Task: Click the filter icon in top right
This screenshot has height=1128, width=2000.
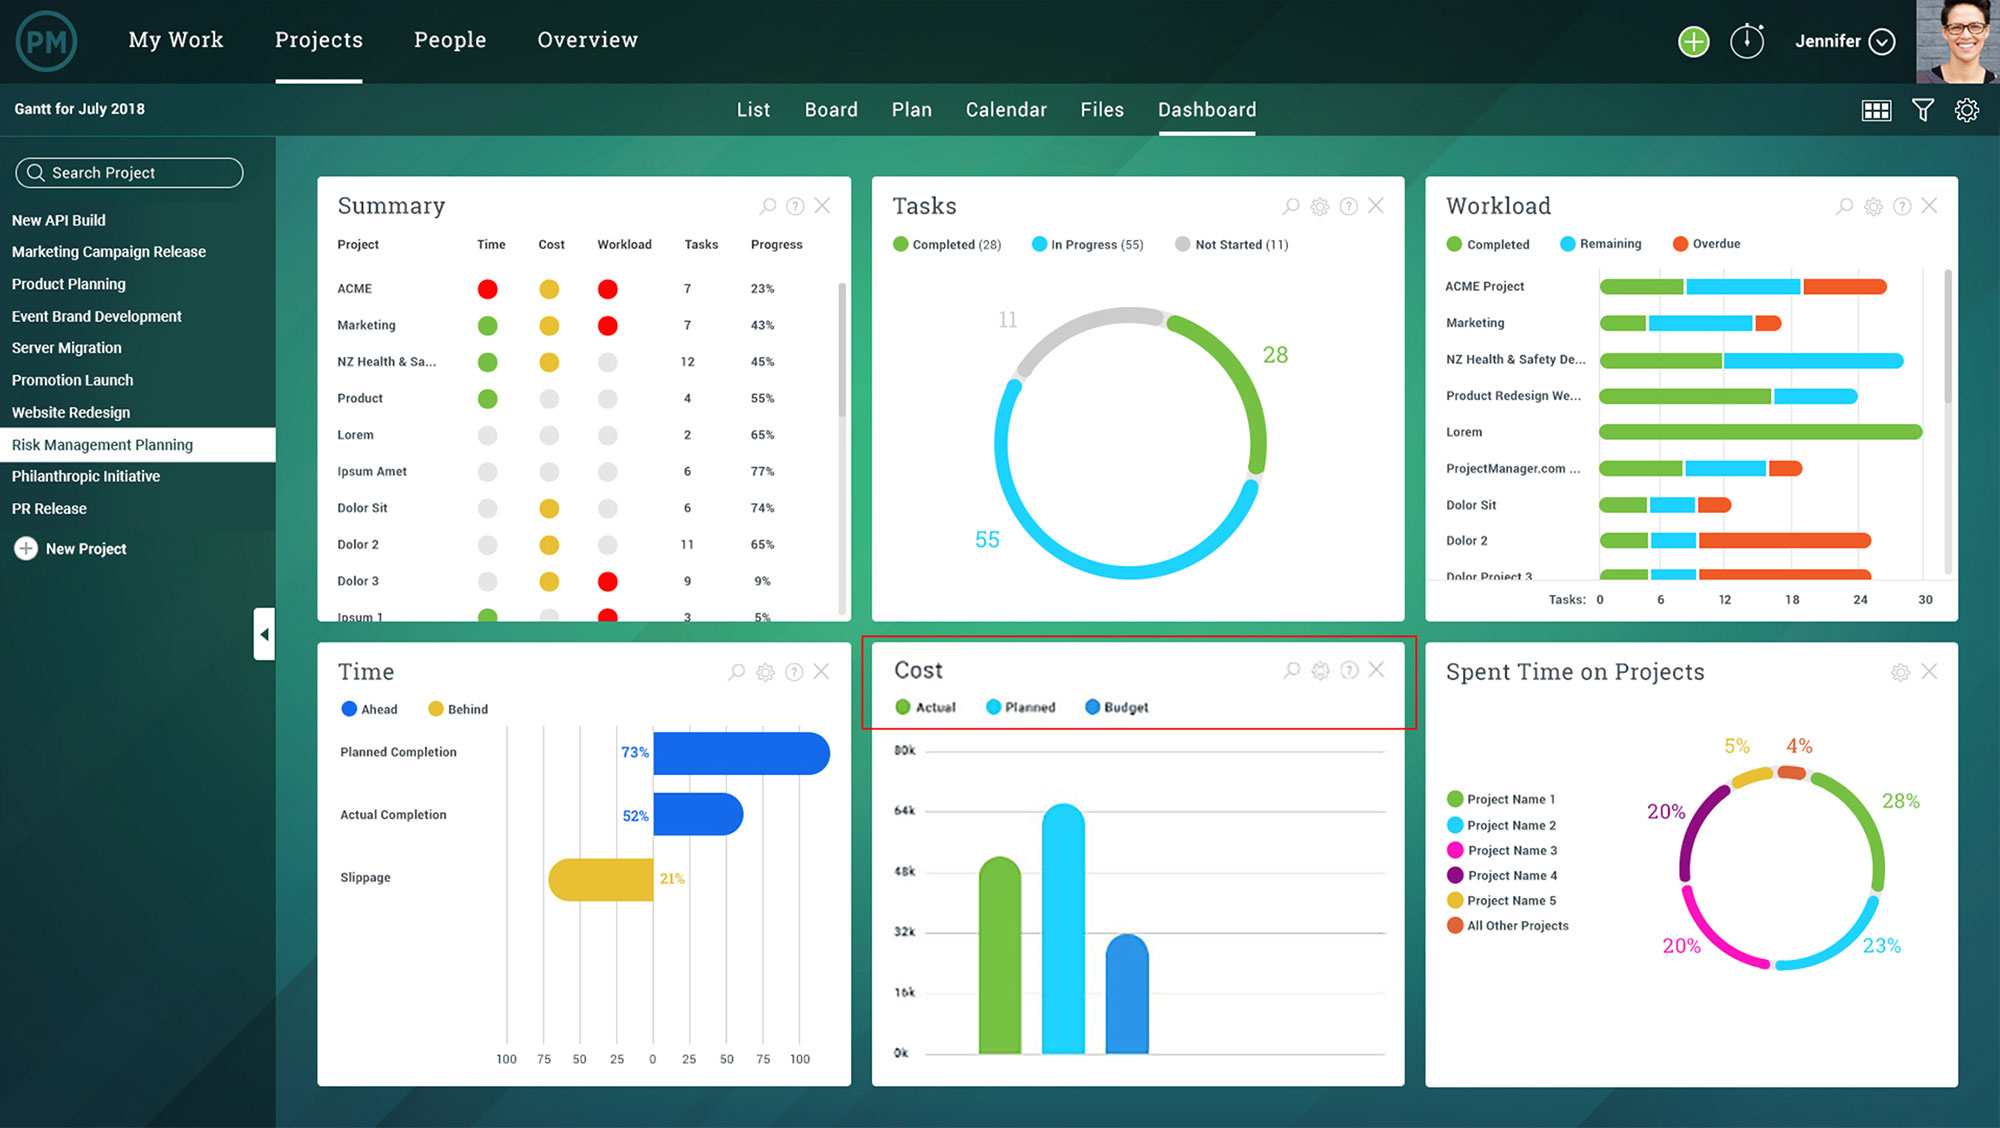Action: (x=1926, y=109)
